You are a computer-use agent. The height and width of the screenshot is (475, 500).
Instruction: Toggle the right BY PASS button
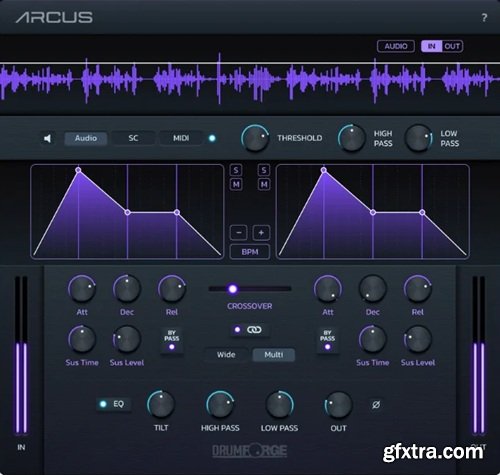[x=328, y=341]
